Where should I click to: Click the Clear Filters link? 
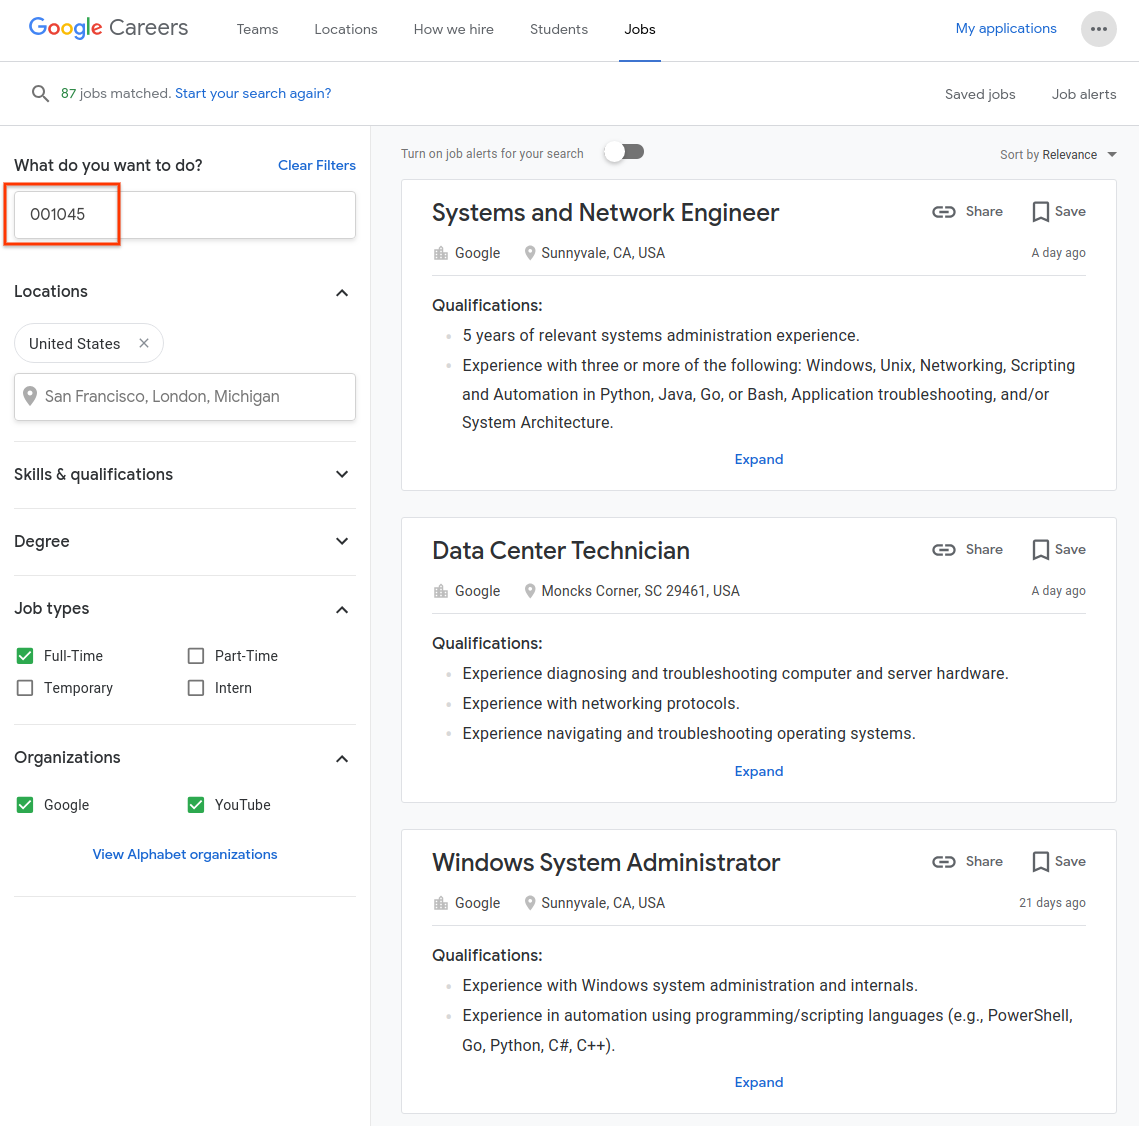click(x=316, y=165)
